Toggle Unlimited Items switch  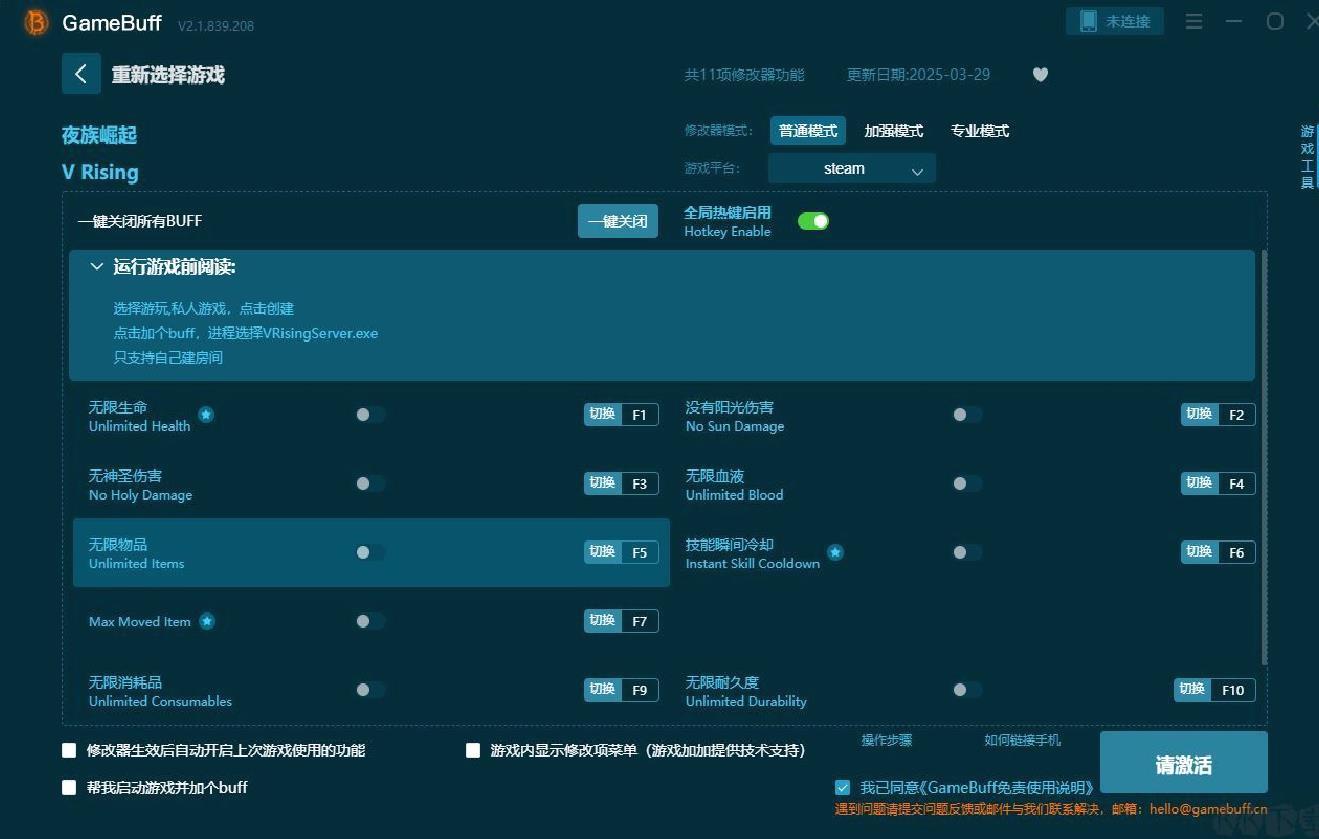pos(370,552)
